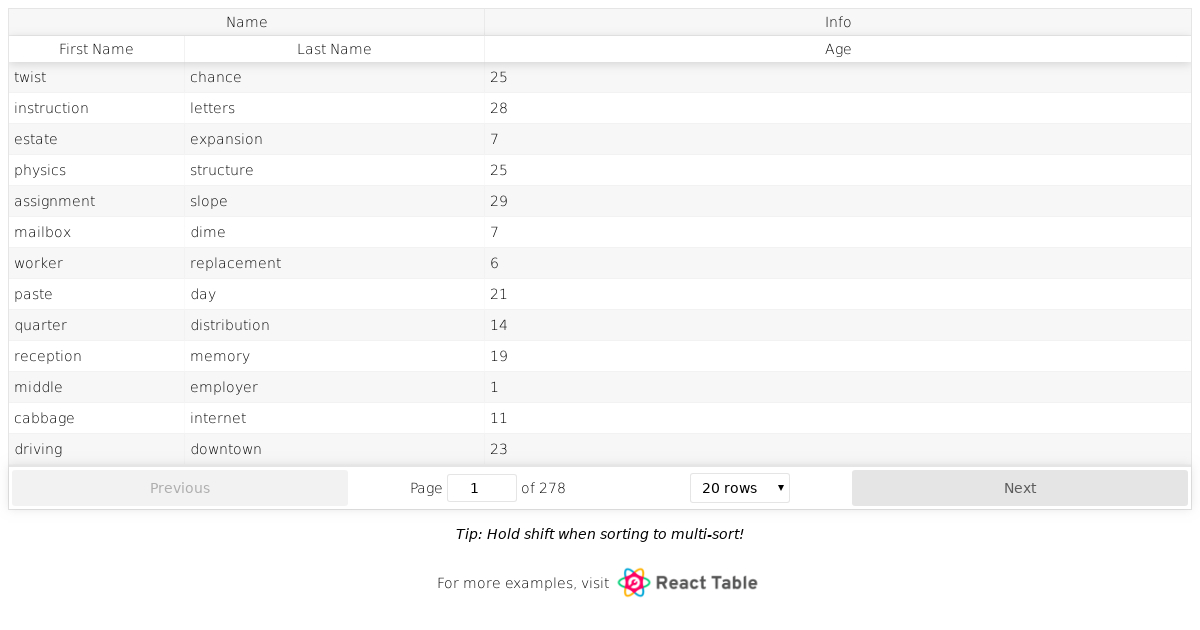
Task: Click the last name cell 'letters'
Action: click(x=213, y=108)
